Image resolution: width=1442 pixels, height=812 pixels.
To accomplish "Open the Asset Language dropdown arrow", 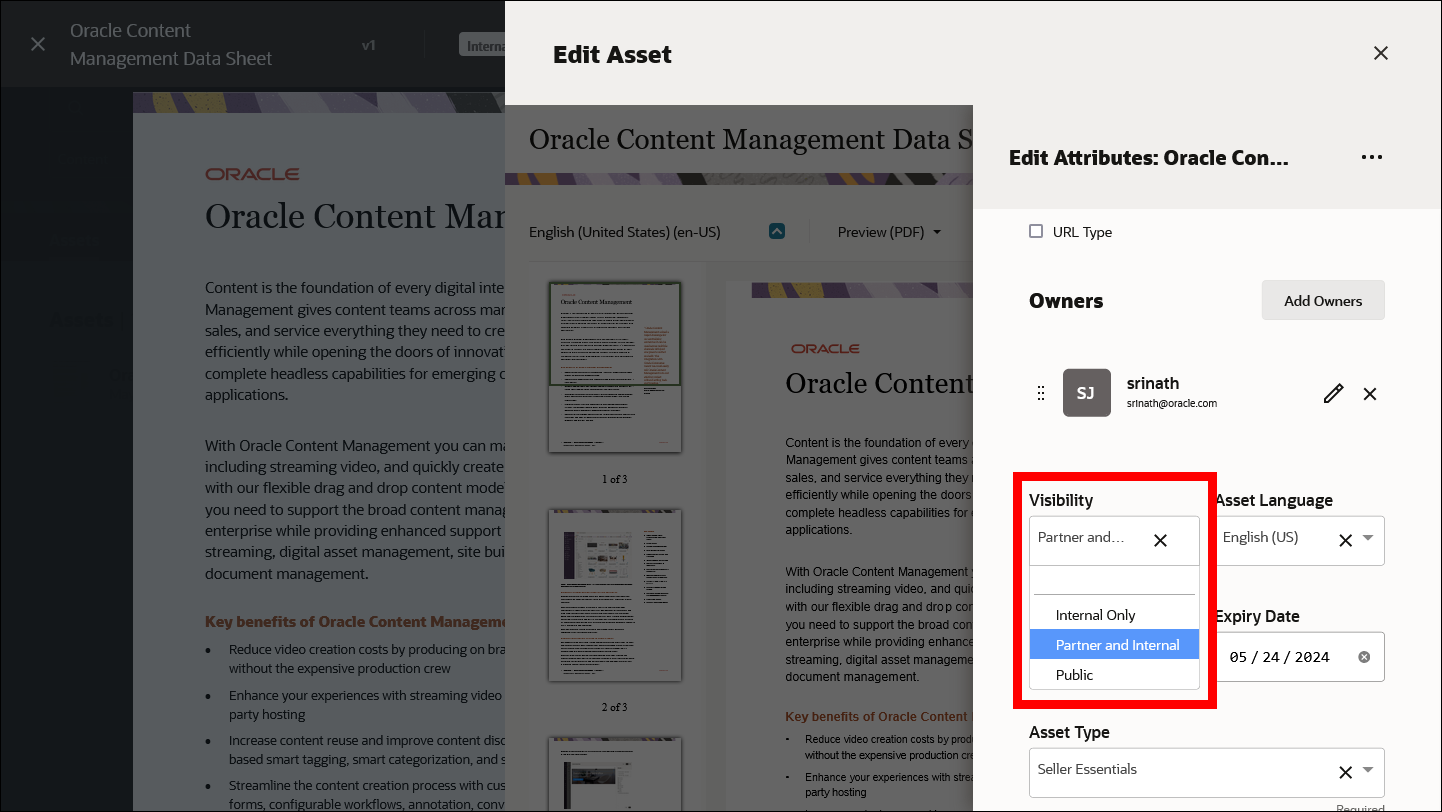I will (1368, 540).
